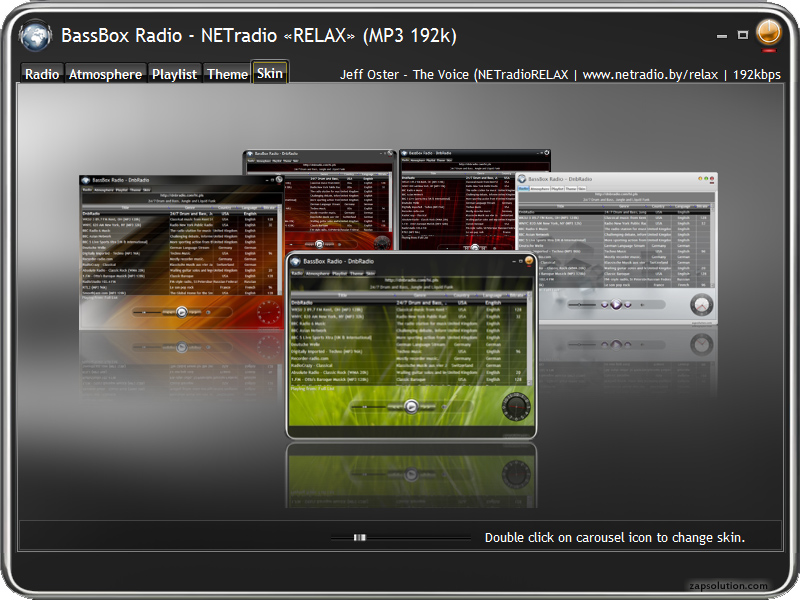Image resolution: width=800 pixels, height=600 pixels.
Task: Switch to the Radio tab
Action: coord(42,74)
